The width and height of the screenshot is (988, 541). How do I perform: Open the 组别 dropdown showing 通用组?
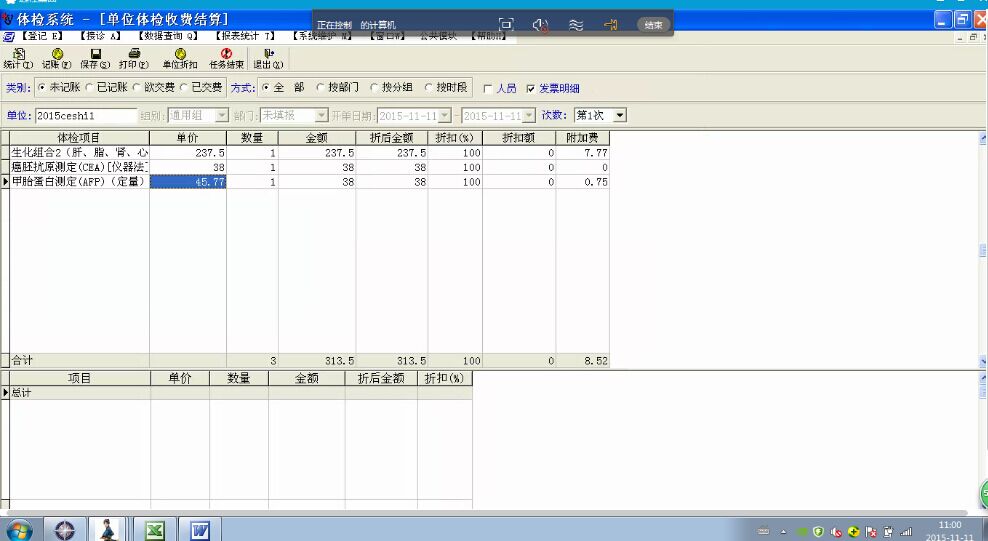(222, 115)
